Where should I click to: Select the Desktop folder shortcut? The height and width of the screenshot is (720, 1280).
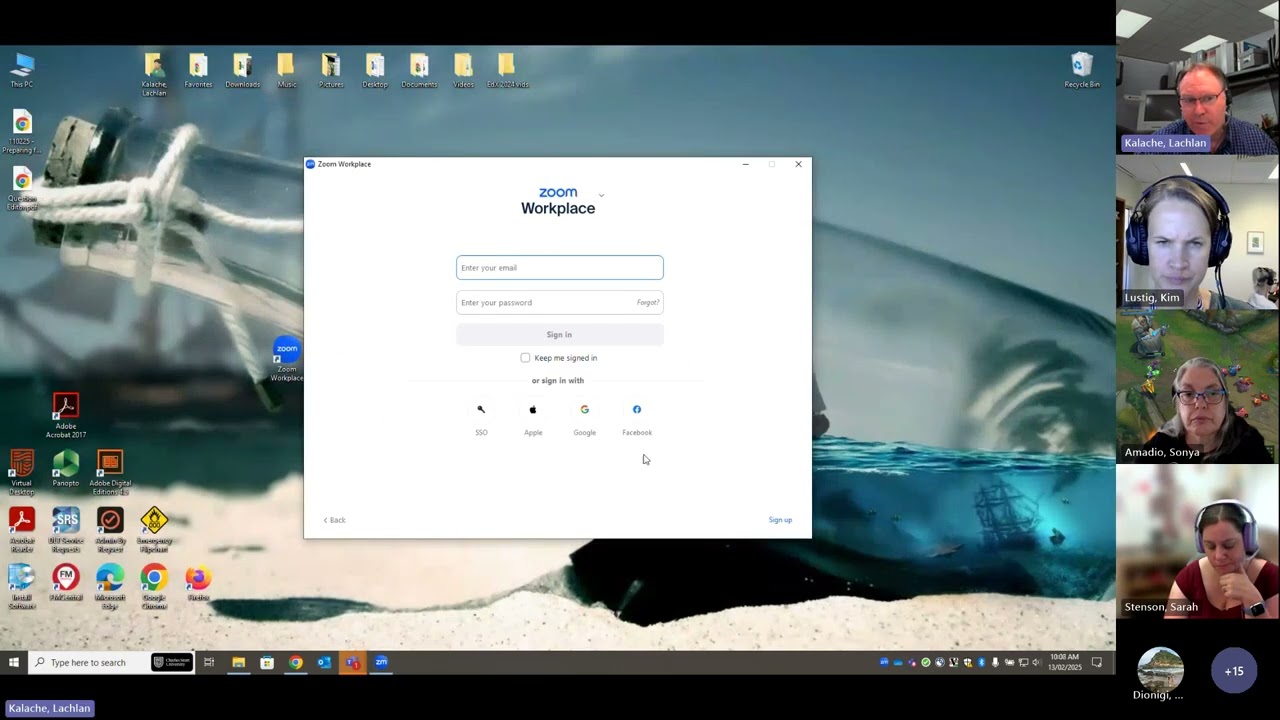pyautogui.click(x=375, y=71)
